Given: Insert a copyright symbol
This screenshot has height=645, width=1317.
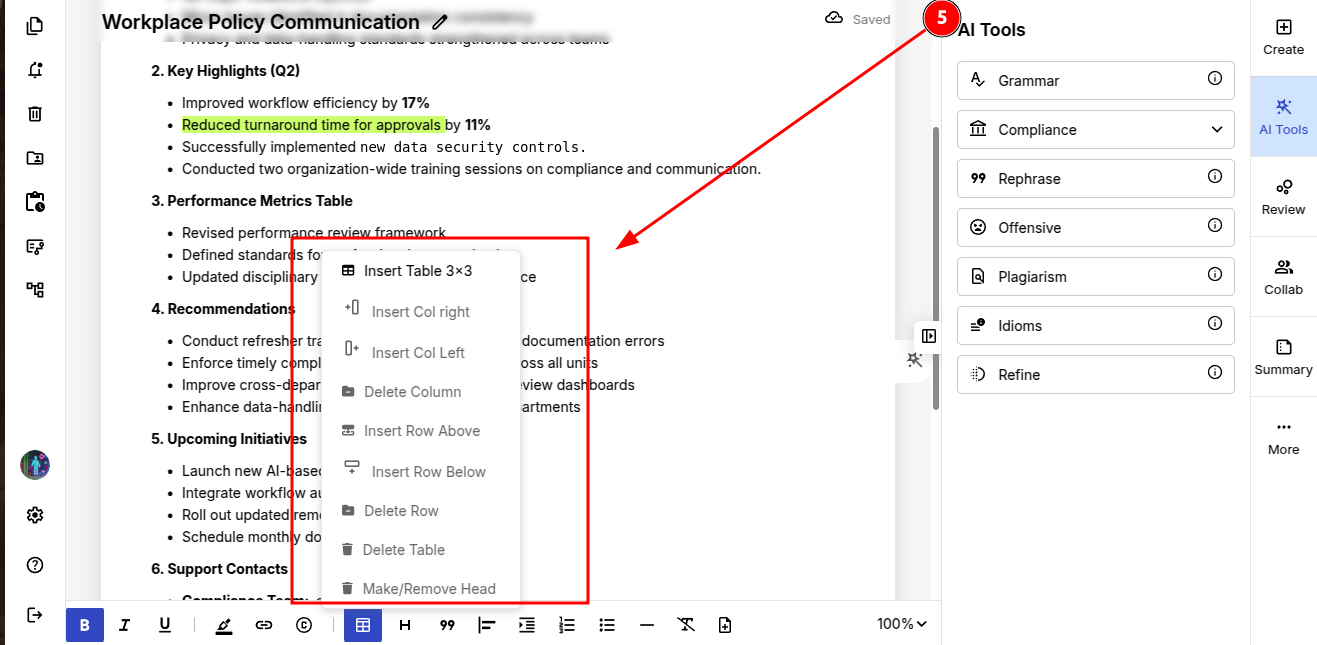Looking at the screenshot, I should (303, 624).
